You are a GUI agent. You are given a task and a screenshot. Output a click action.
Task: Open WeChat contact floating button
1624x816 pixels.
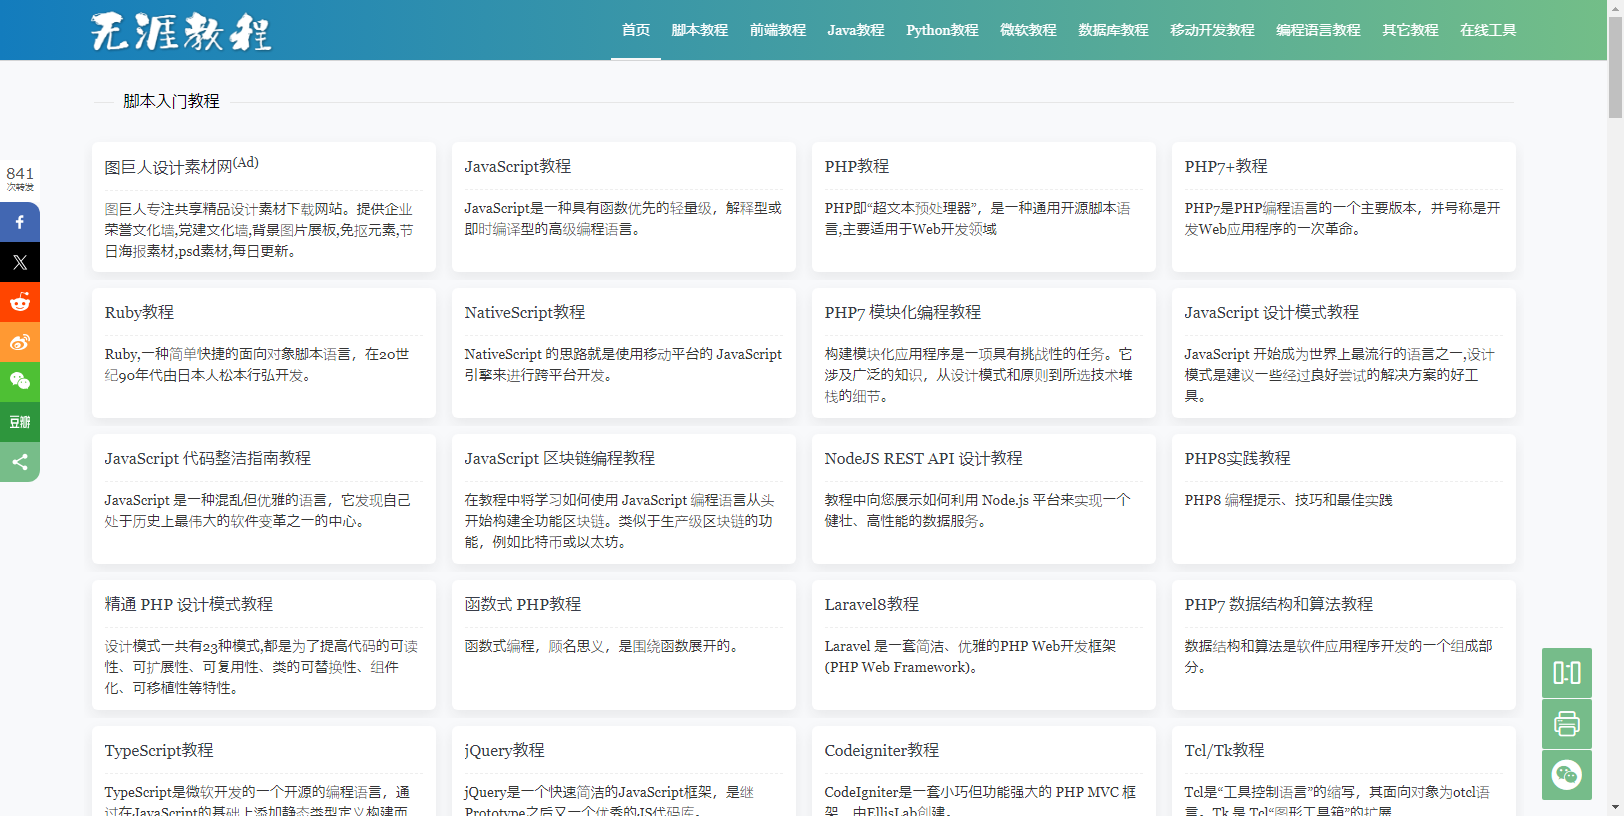1567,775
